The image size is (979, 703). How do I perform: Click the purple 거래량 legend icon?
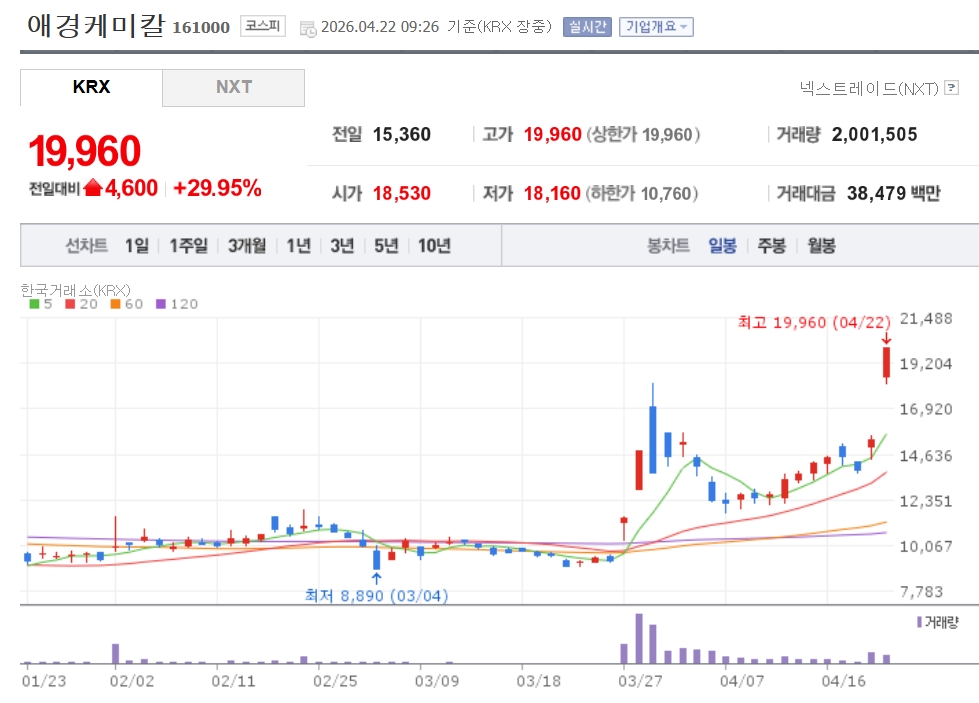(x=920, y=622)
